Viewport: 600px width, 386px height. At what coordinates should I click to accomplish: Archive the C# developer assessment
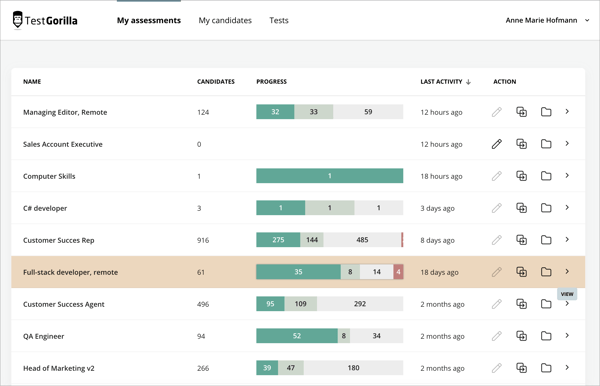(546, 208)
